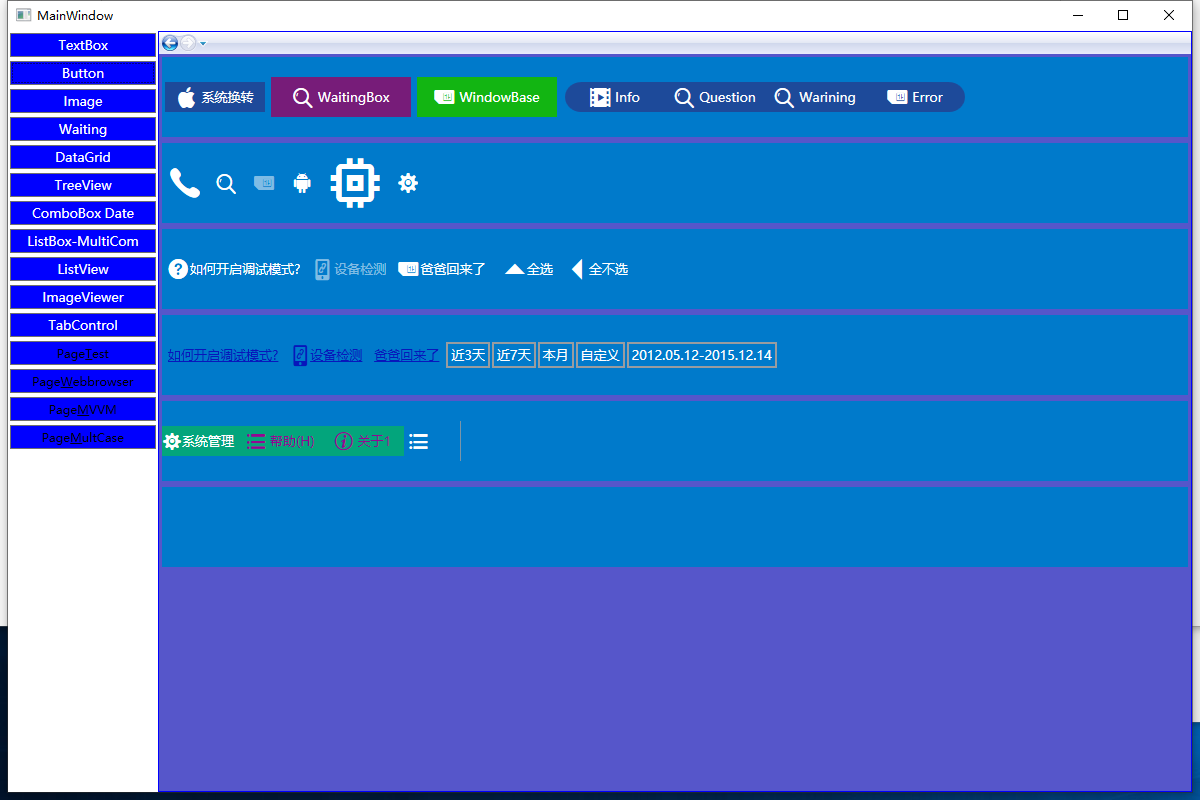This screenshot has height=800, width=1200.
Task: Open the PageTest page
Action: [x=83, y=353]
